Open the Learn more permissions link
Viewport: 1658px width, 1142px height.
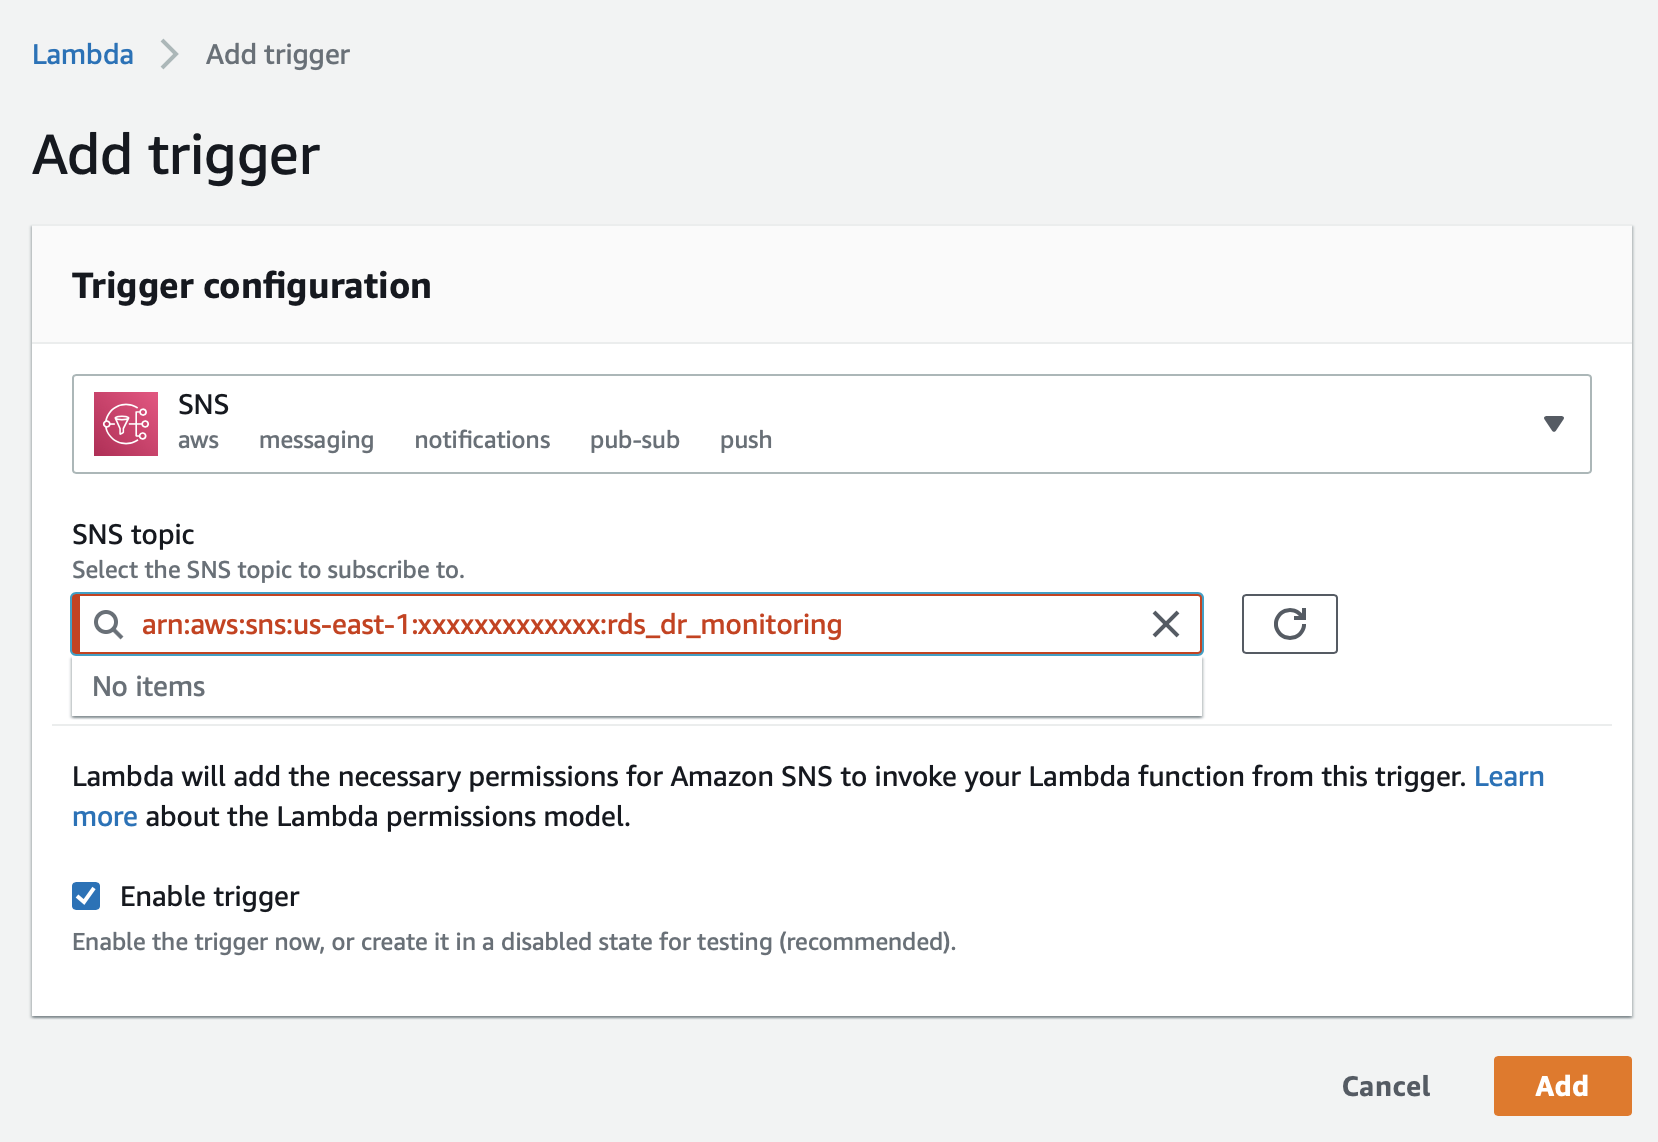1508,777
